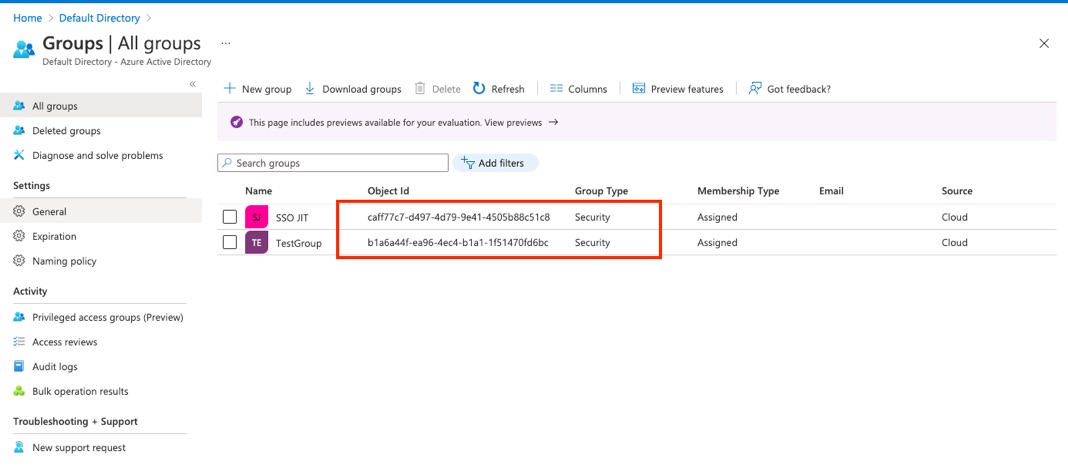Click the Group Type column header

pos(601,191)
